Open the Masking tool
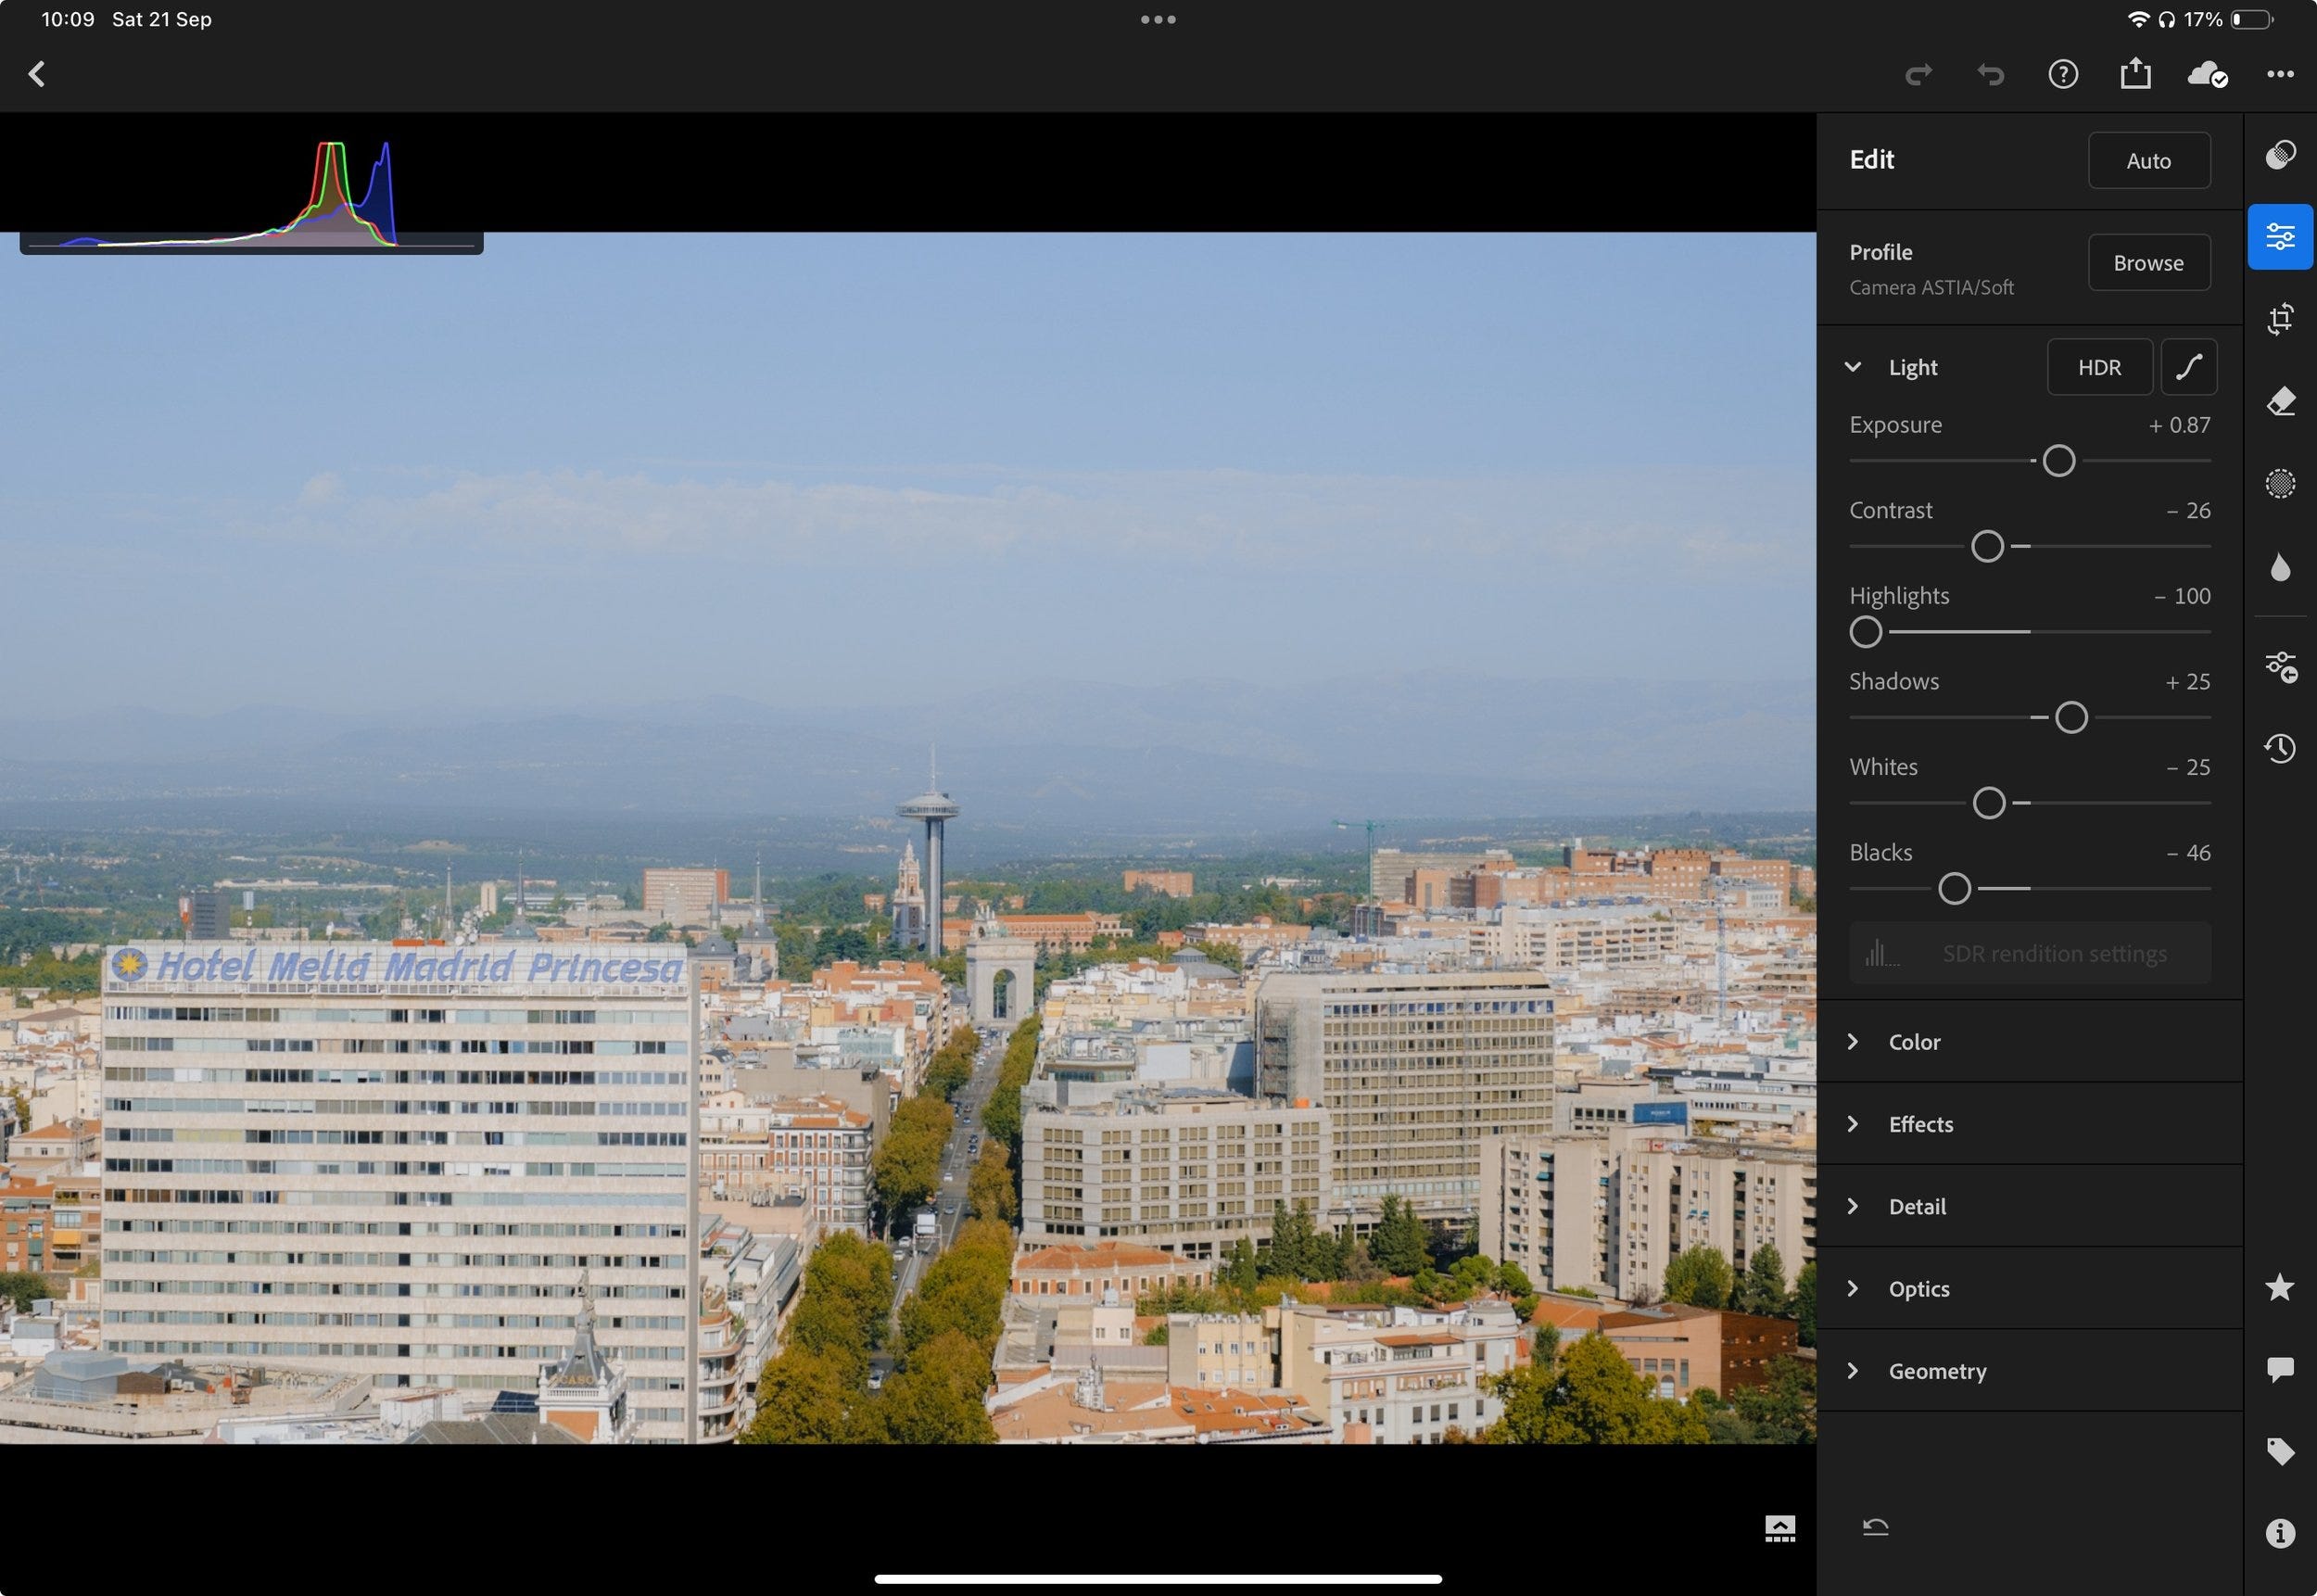The height and width of the screenshot is (1596, 2317). 2280,484
